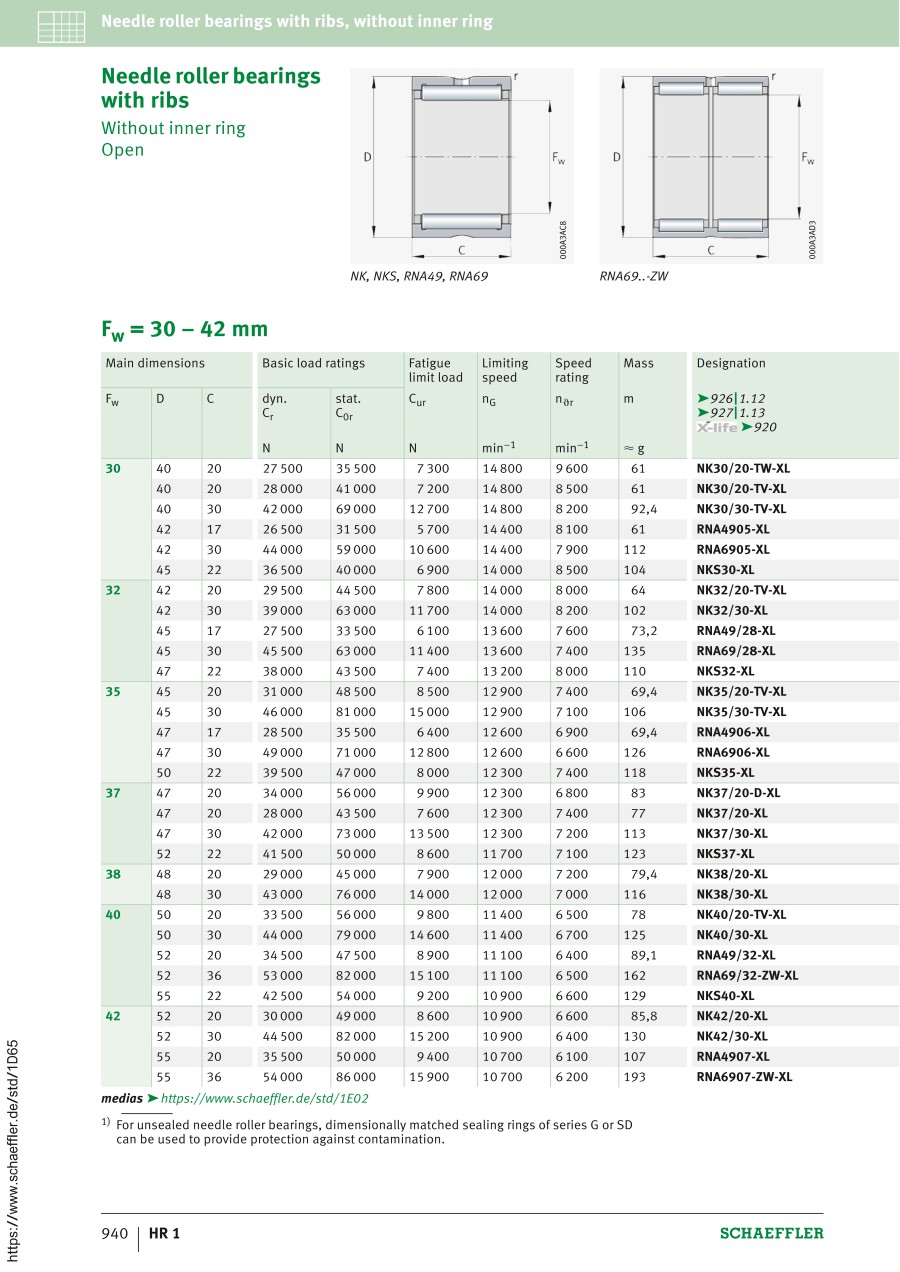This screenshot has height=1272, width=900.
Task: Select designation NK30/20-TW-XL
Action: 741,468
